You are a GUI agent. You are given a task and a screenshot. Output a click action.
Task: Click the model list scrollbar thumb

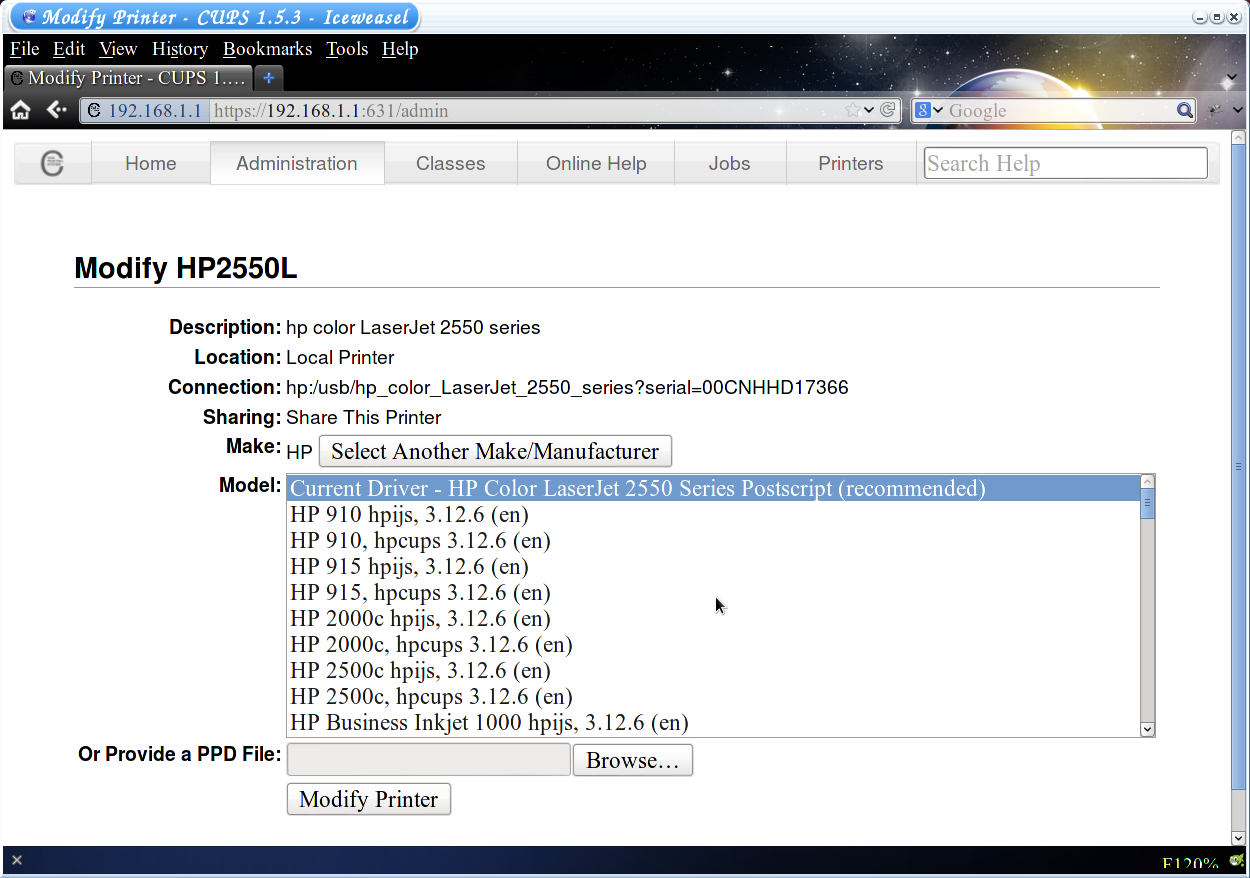click(x=1148, y=505)
